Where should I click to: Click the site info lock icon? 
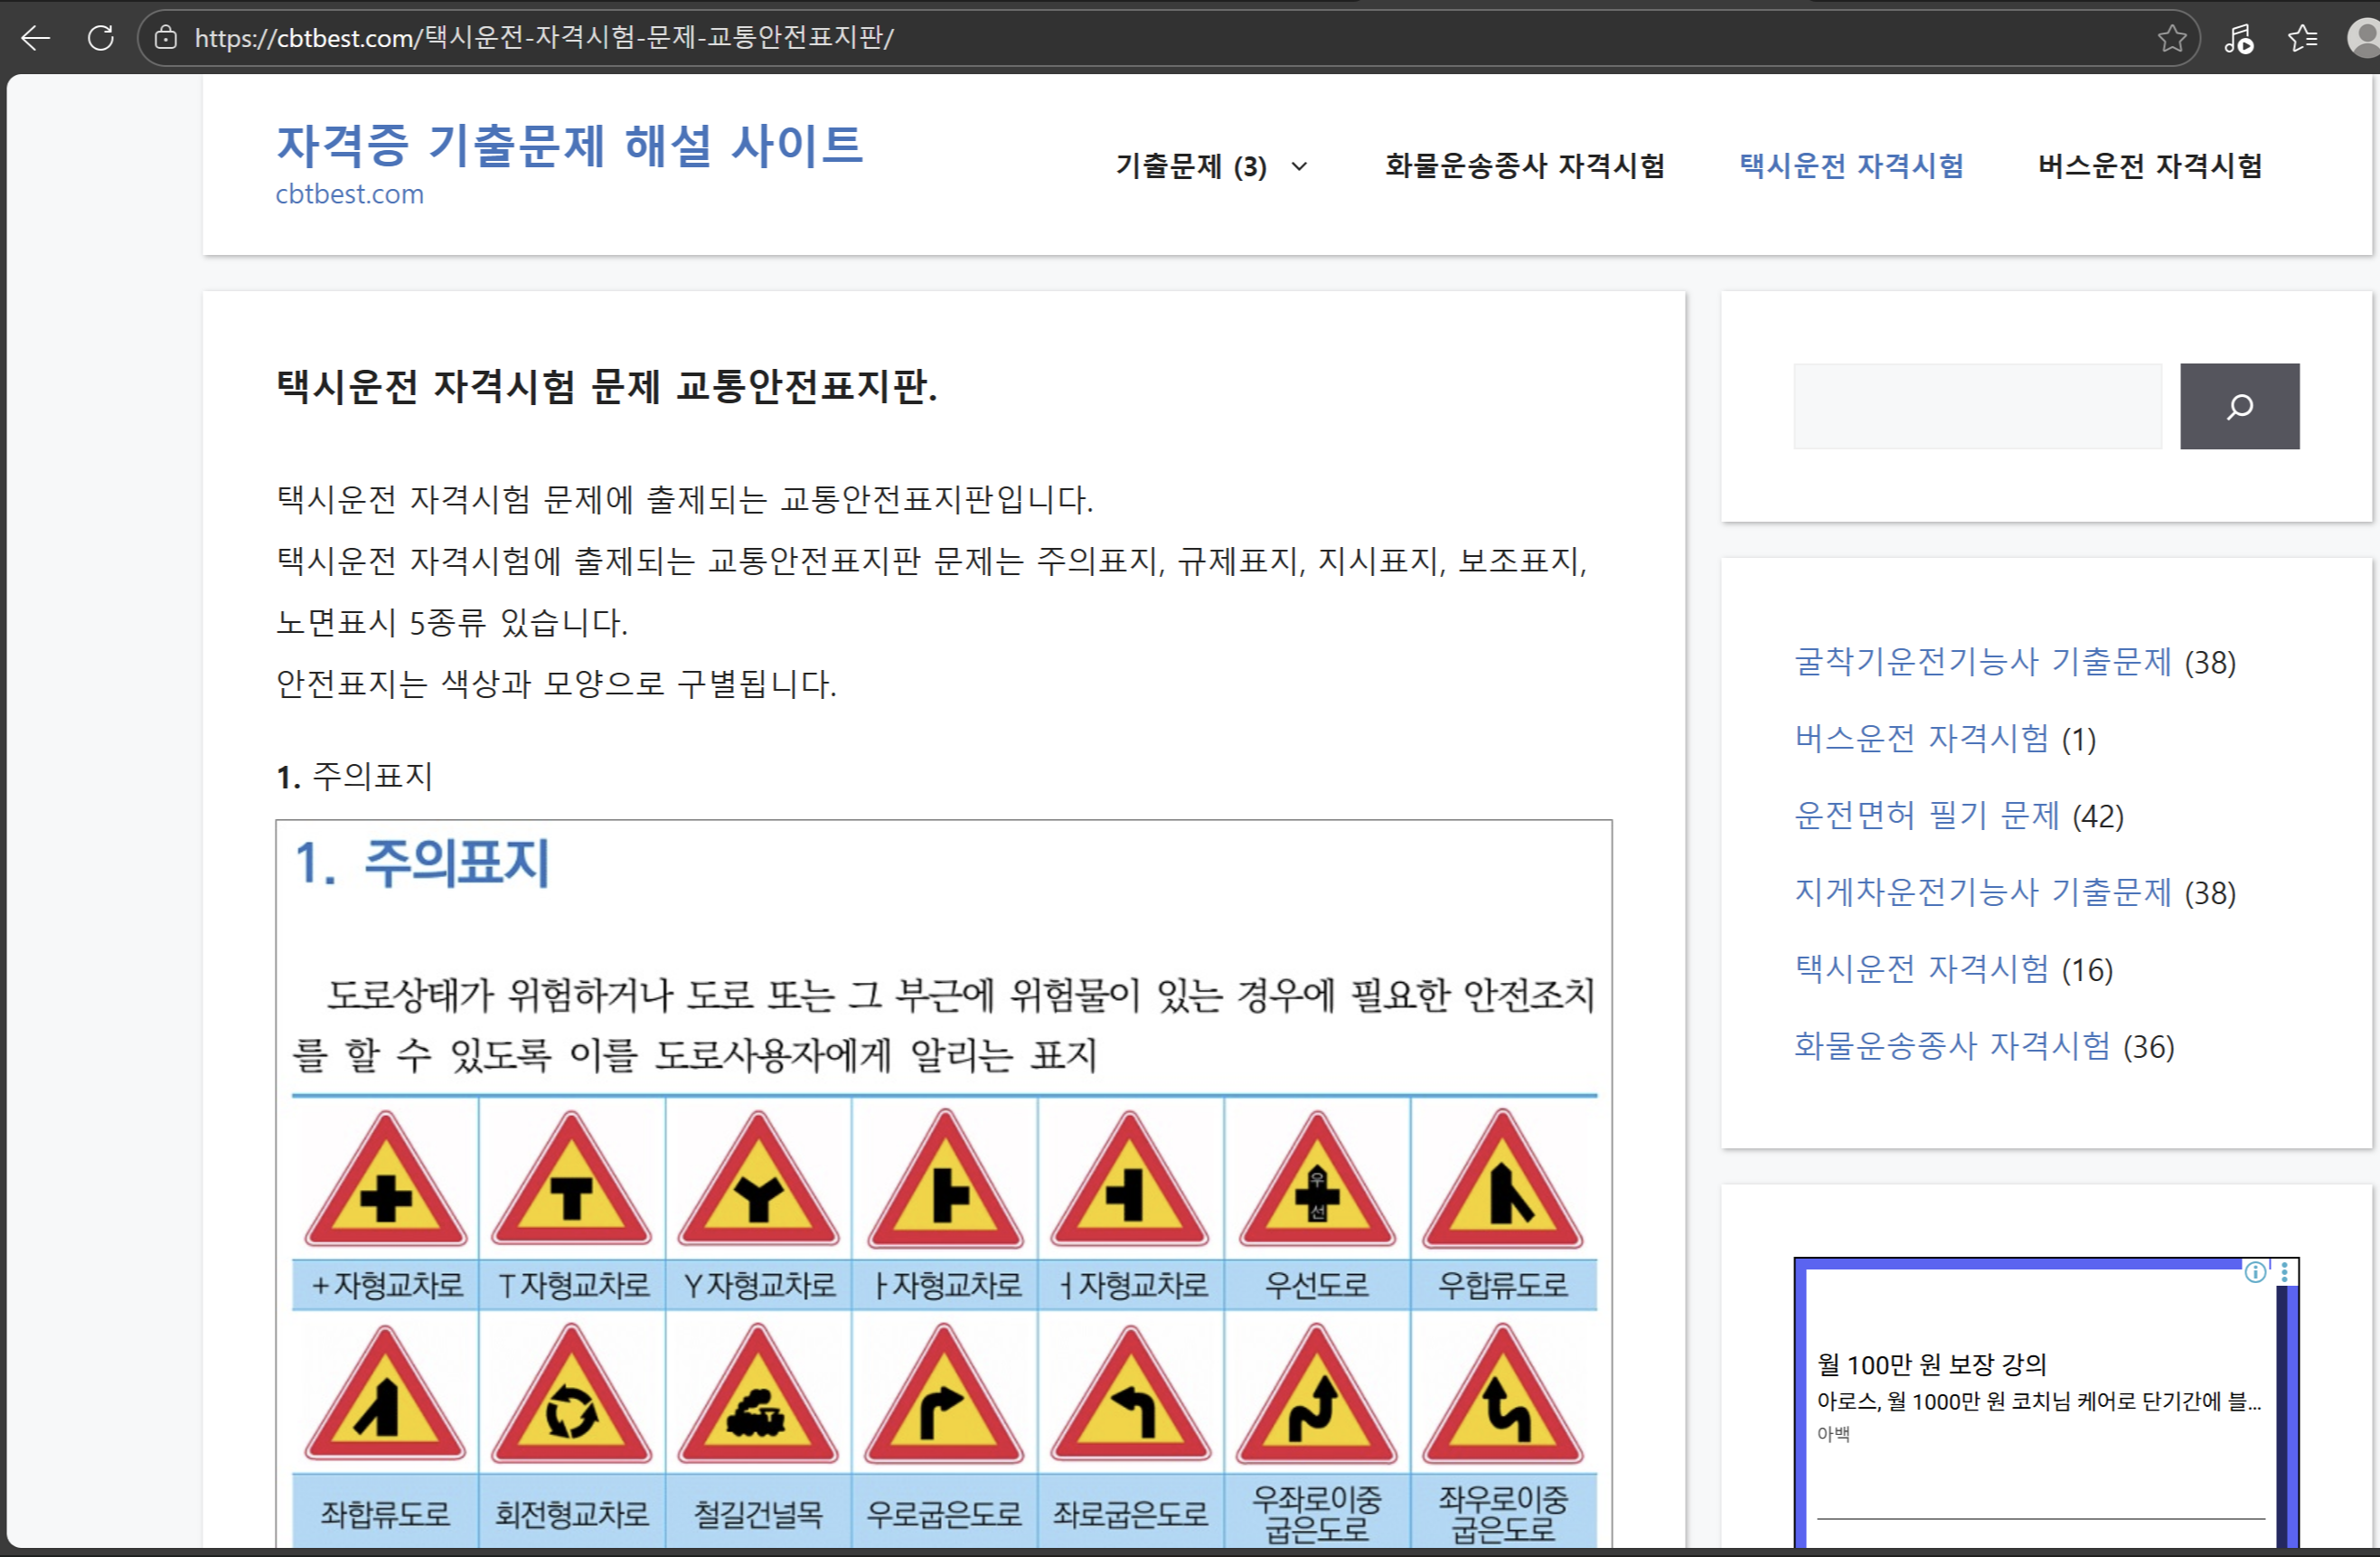tap(166, 38)
